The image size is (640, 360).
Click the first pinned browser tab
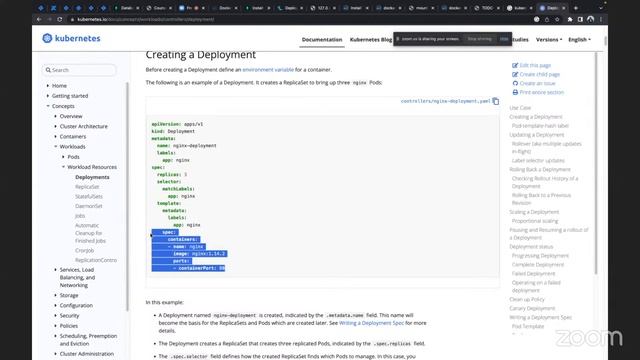41,8
